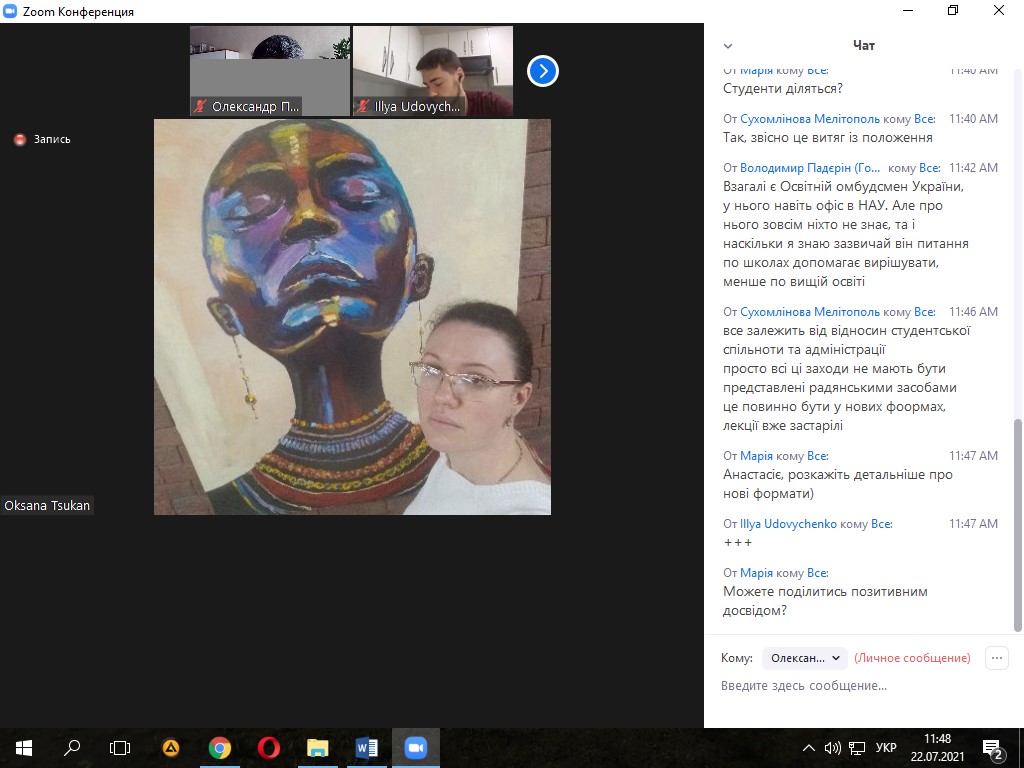
Task: Click the Oksana Tsukan name label
Action: coord(47,505)
